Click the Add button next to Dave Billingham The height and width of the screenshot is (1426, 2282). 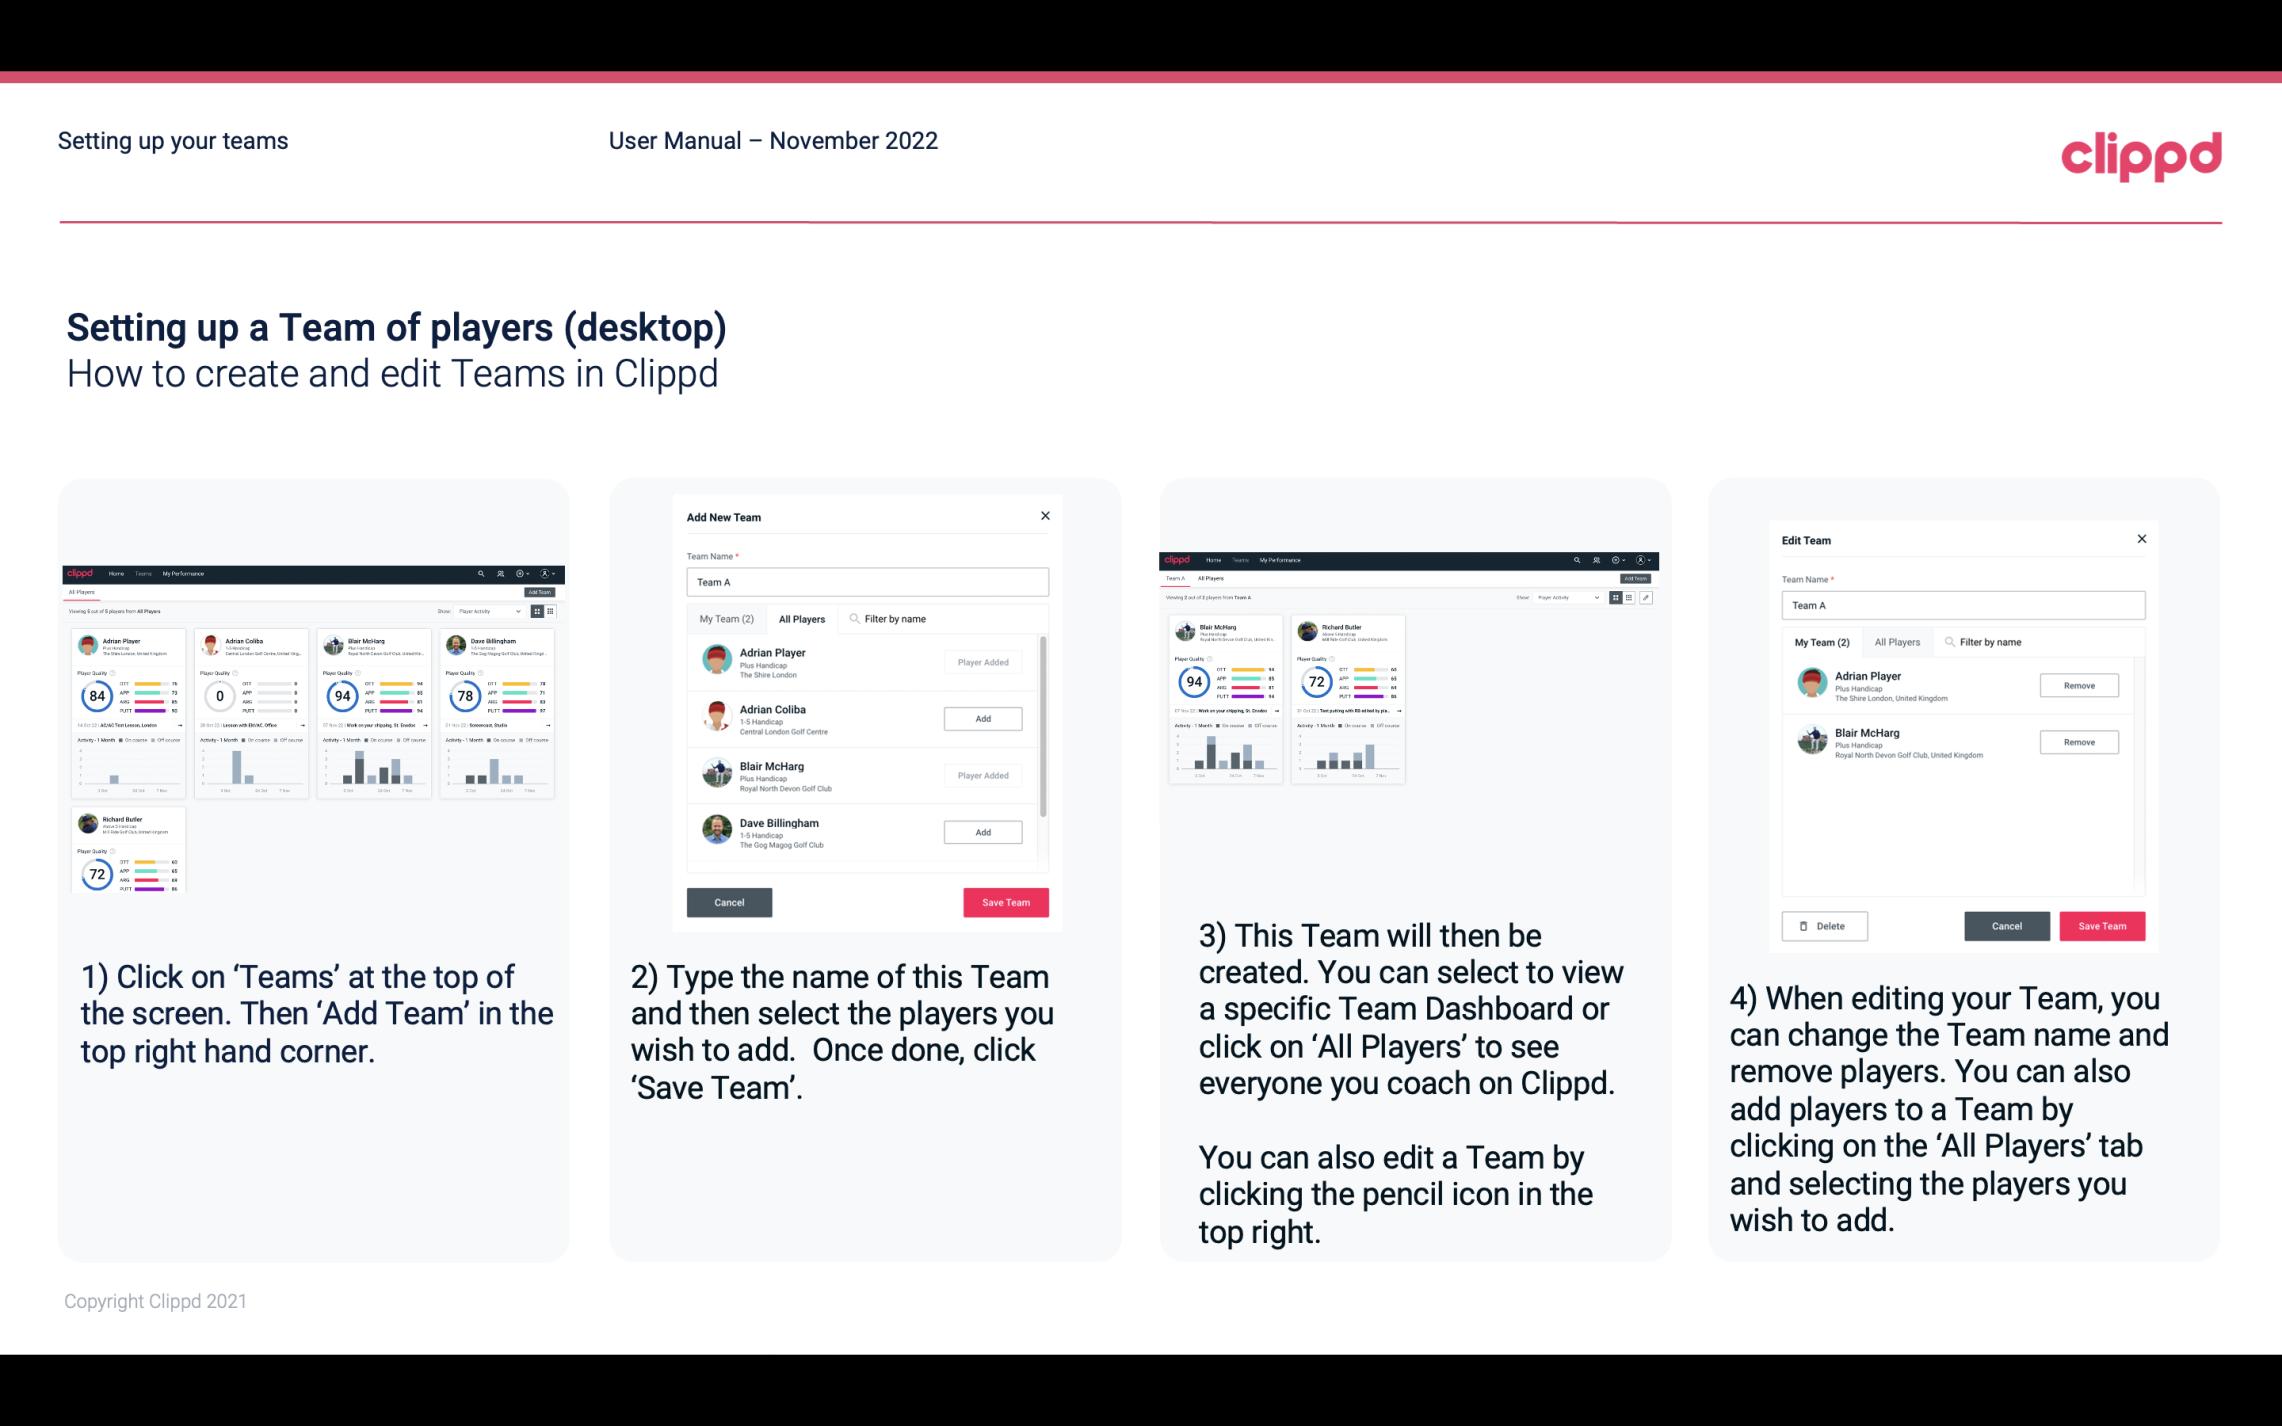tap(981, 833)
